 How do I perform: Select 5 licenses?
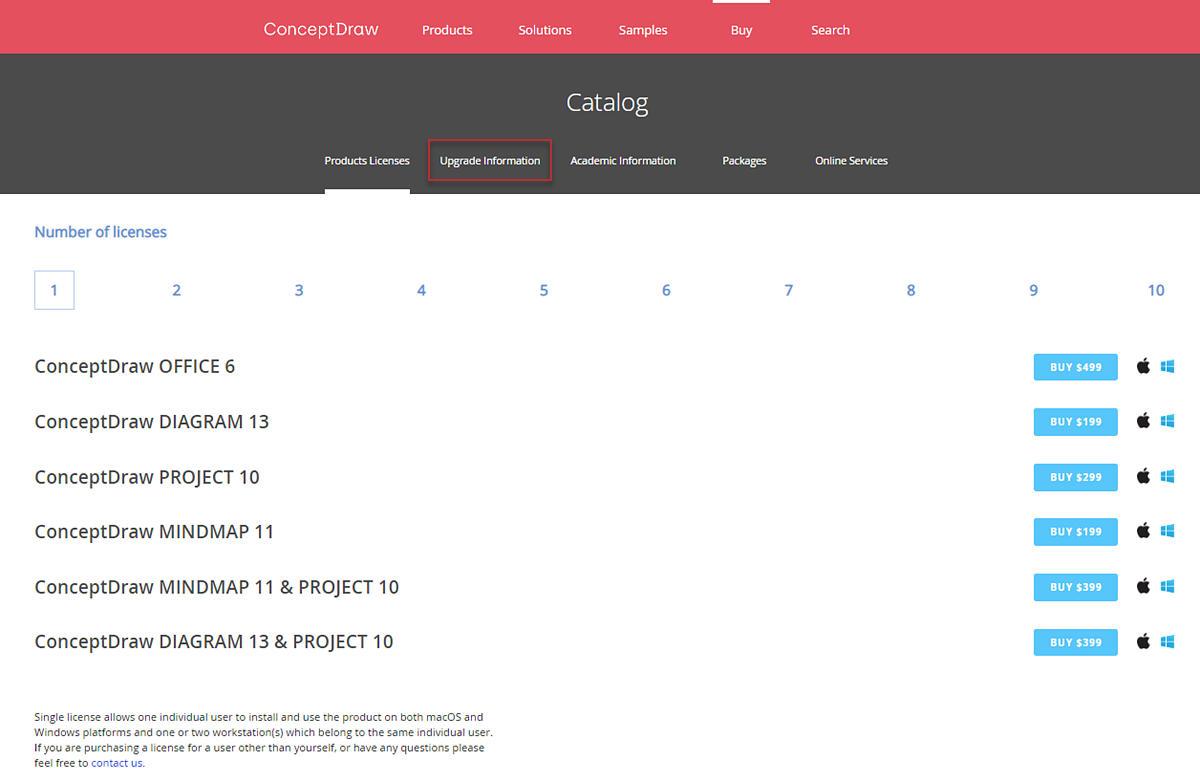tap(544, 290)
